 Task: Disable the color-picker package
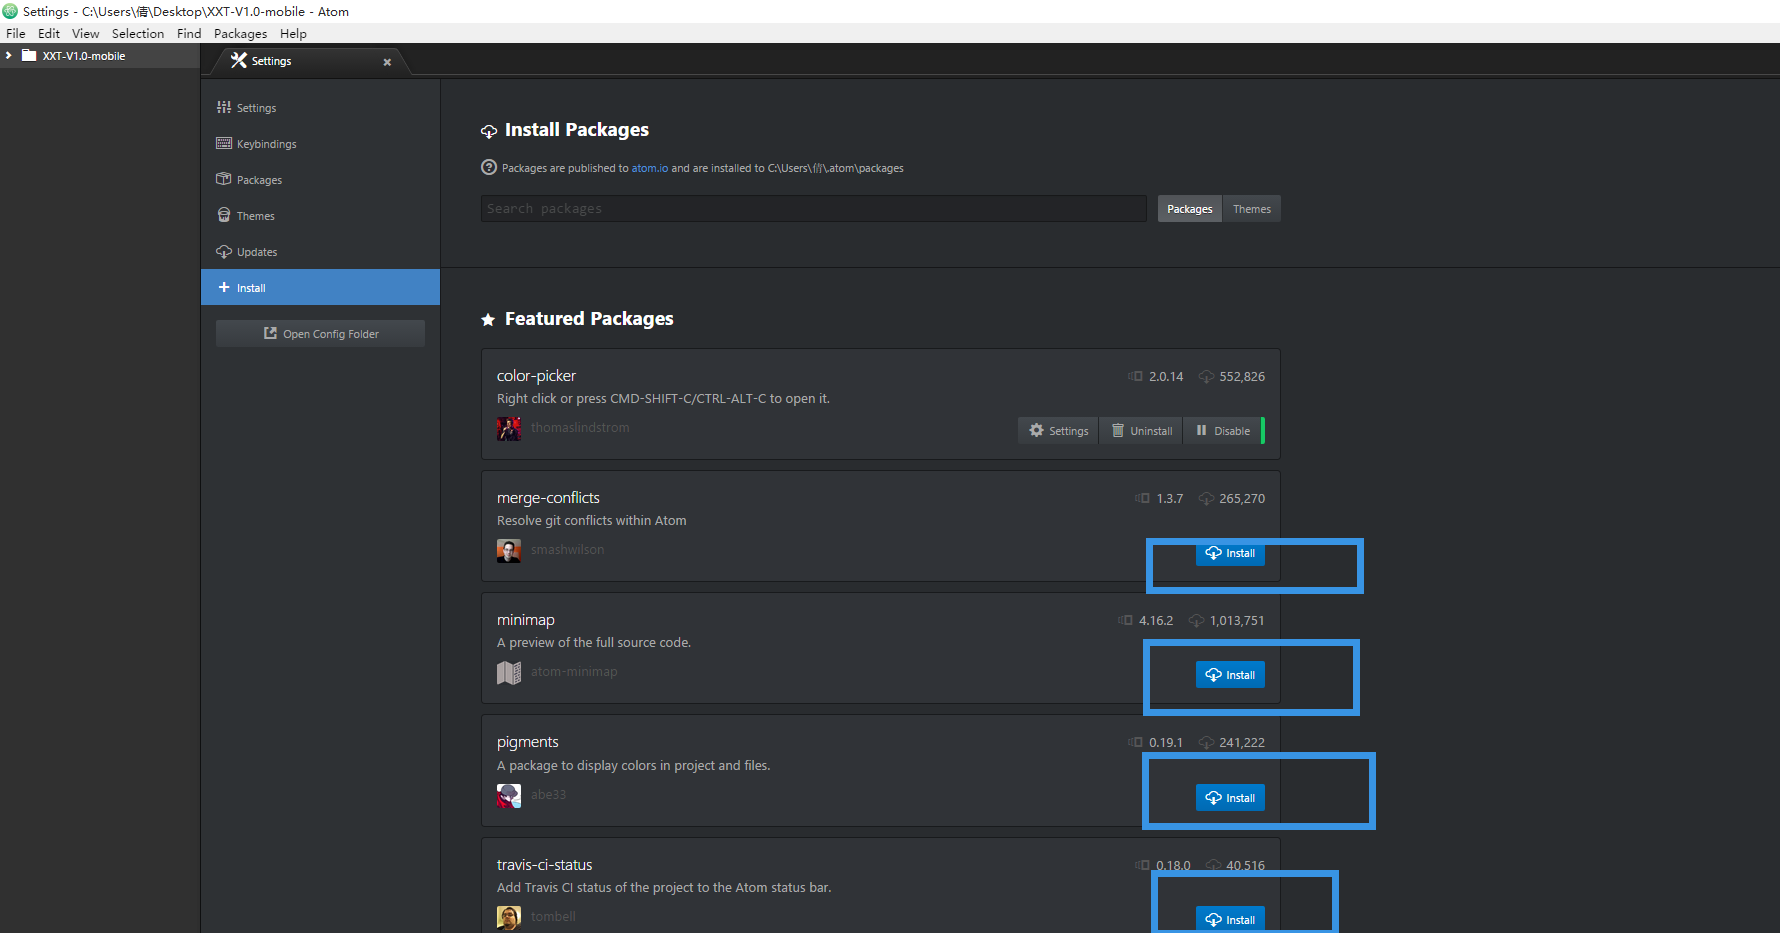(x=1223, y=430)
